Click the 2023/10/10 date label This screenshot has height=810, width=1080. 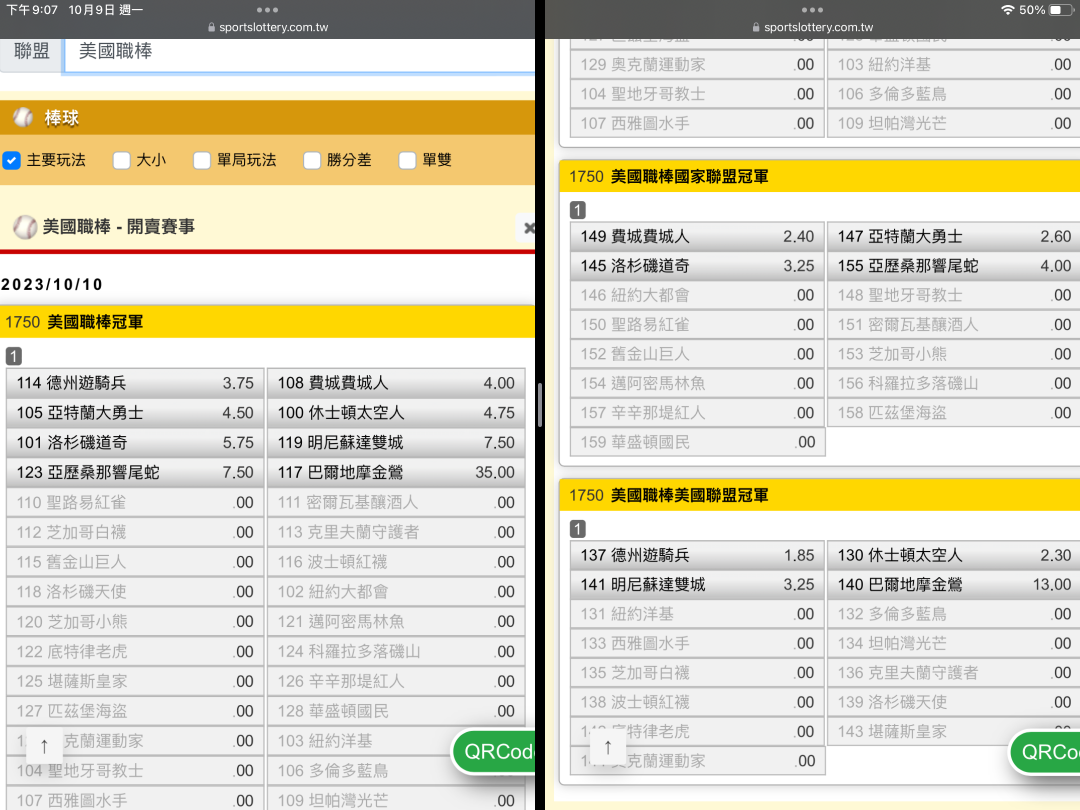(52, 284)
